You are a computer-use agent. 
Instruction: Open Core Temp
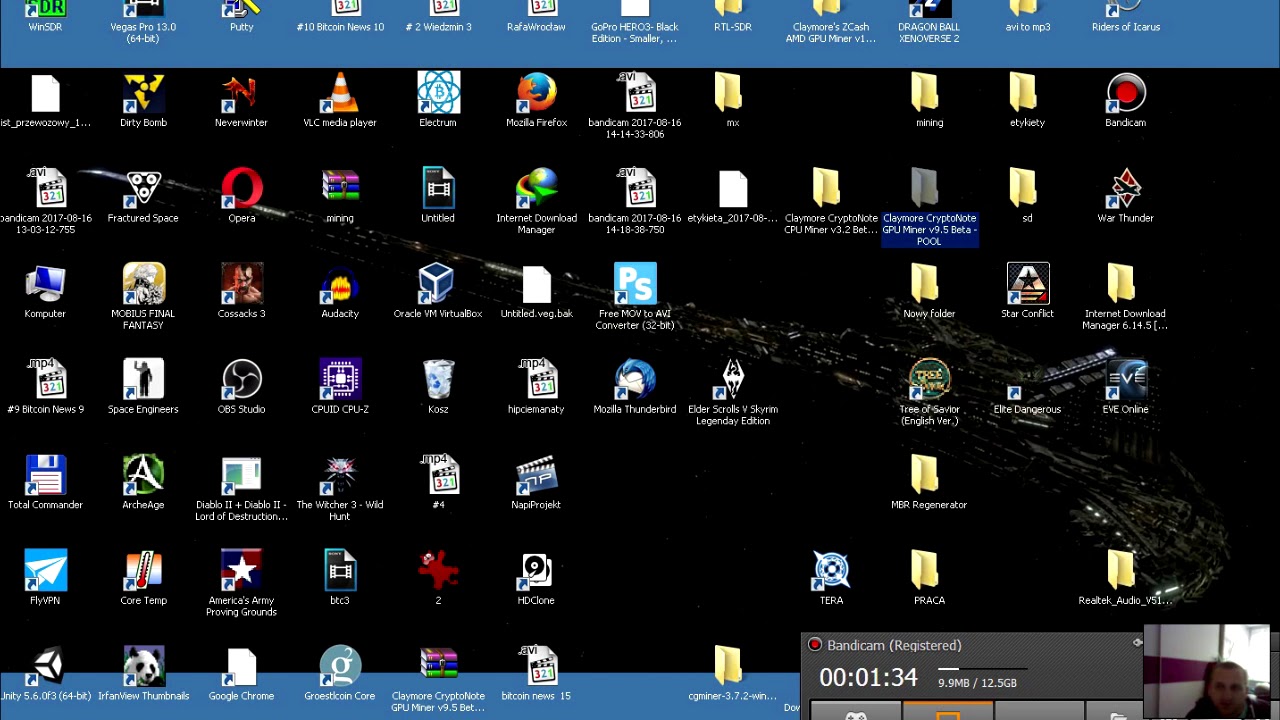pyautogui.click(x=143, y=572)
